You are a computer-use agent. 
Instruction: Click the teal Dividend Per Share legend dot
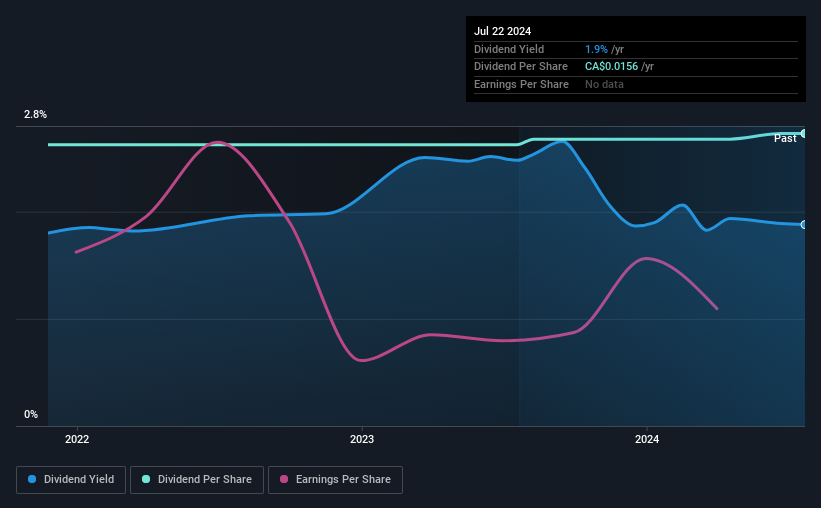click(x=146, y=479)
